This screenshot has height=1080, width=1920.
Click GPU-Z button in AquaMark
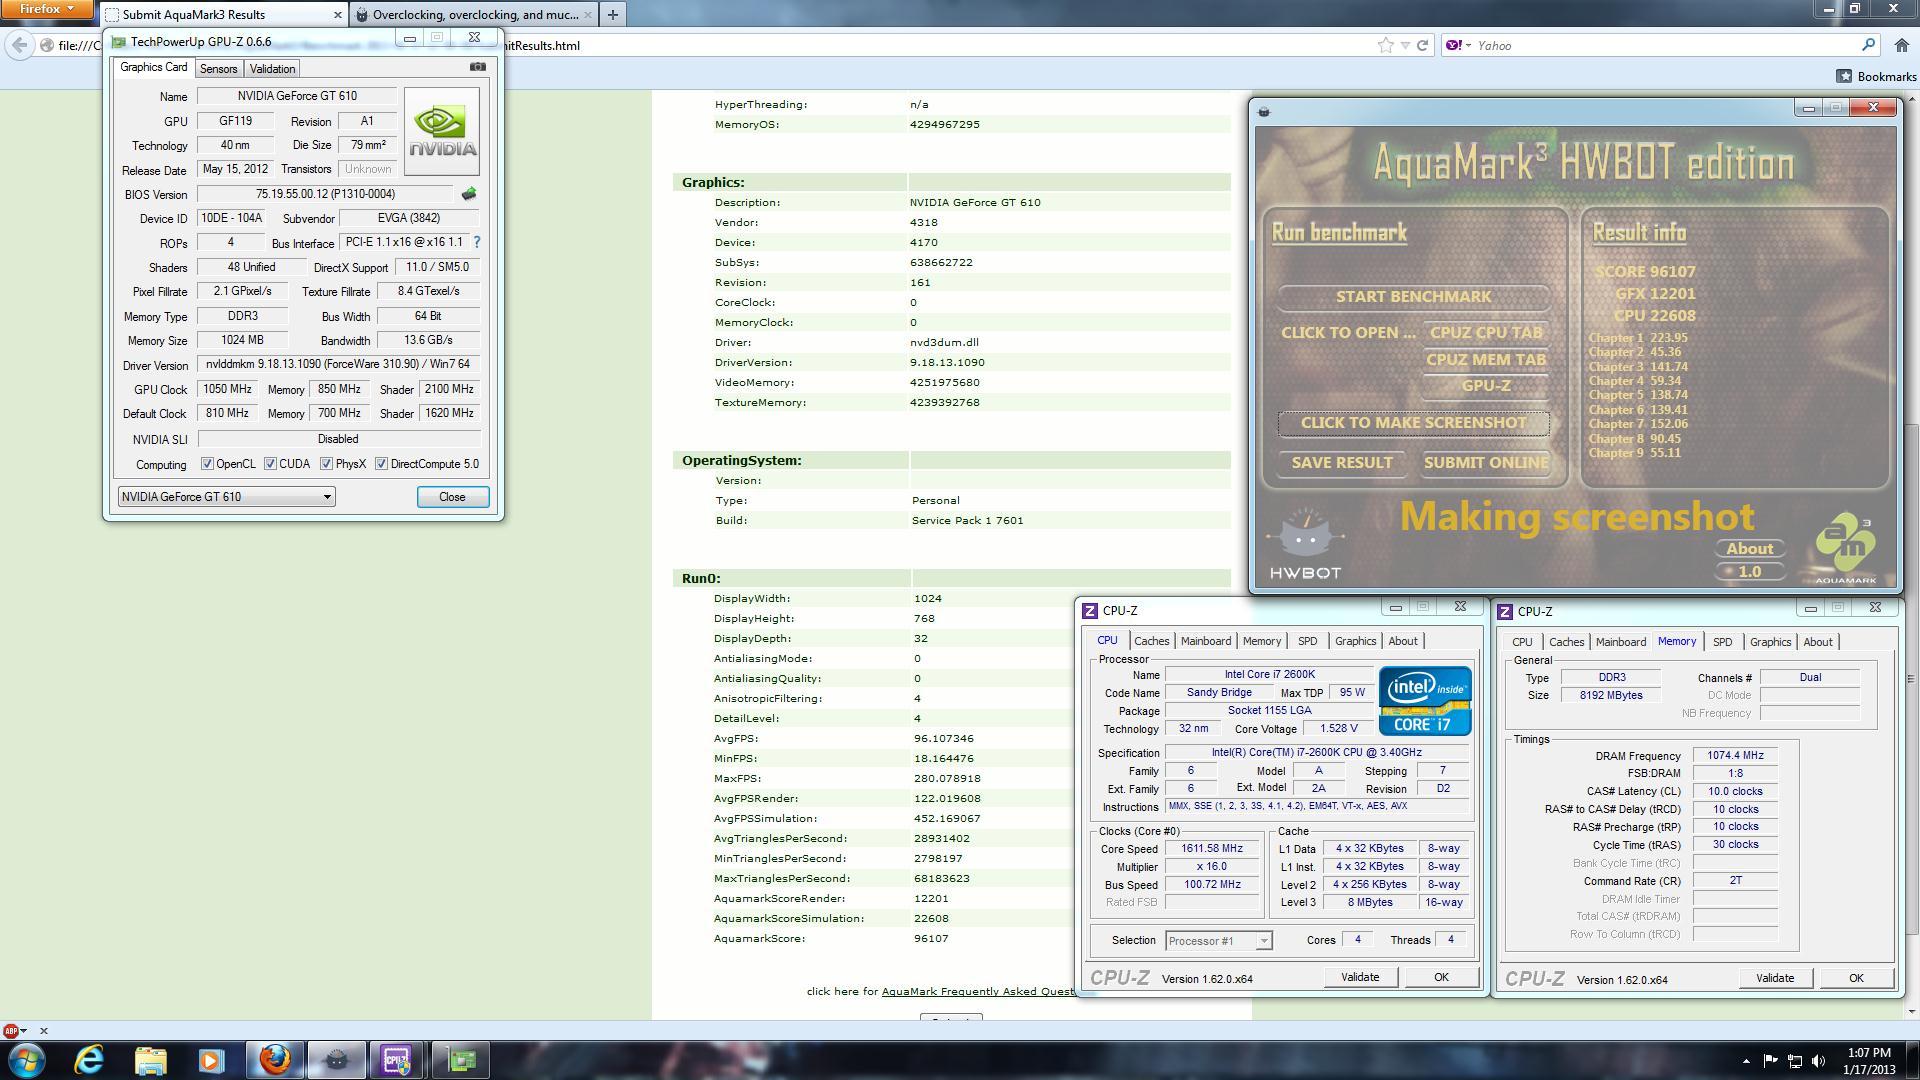click(1486, 386)
